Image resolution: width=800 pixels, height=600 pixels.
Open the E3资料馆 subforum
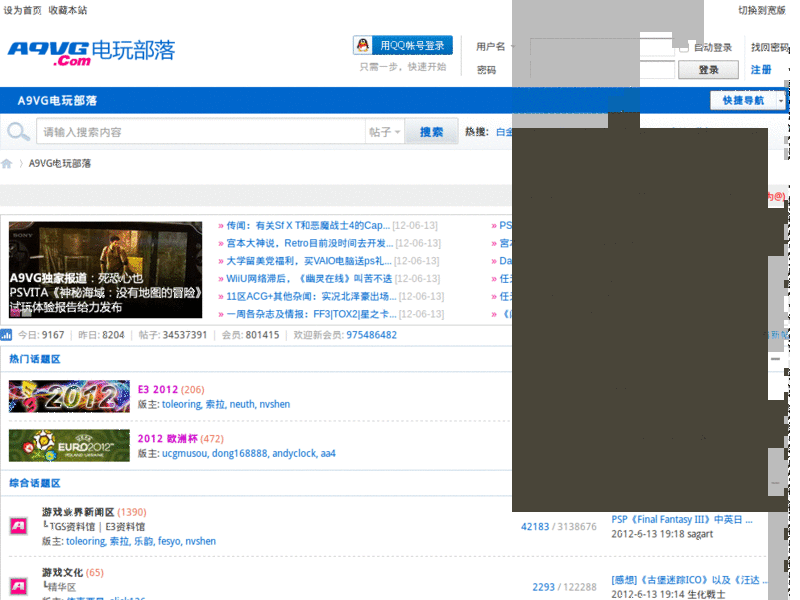pyautogui.click(x=125, y=527)
